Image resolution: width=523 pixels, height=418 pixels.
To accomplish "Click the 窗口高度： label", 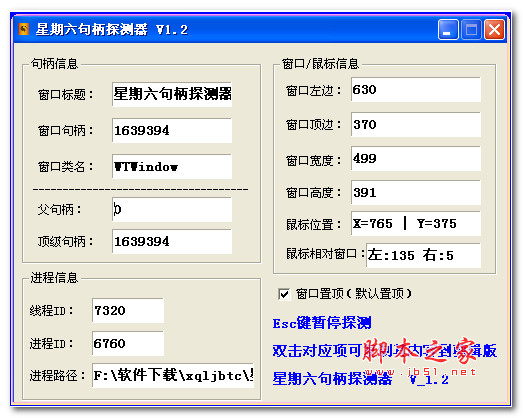I will point(314,193).
